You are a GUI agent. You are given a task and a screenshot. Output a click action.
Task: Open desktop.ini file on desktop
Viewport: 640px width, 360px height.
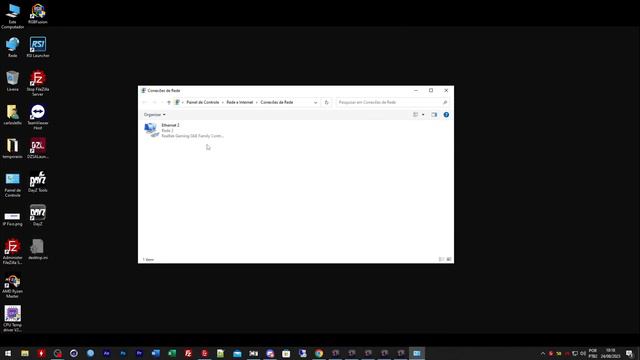point(38,249)
